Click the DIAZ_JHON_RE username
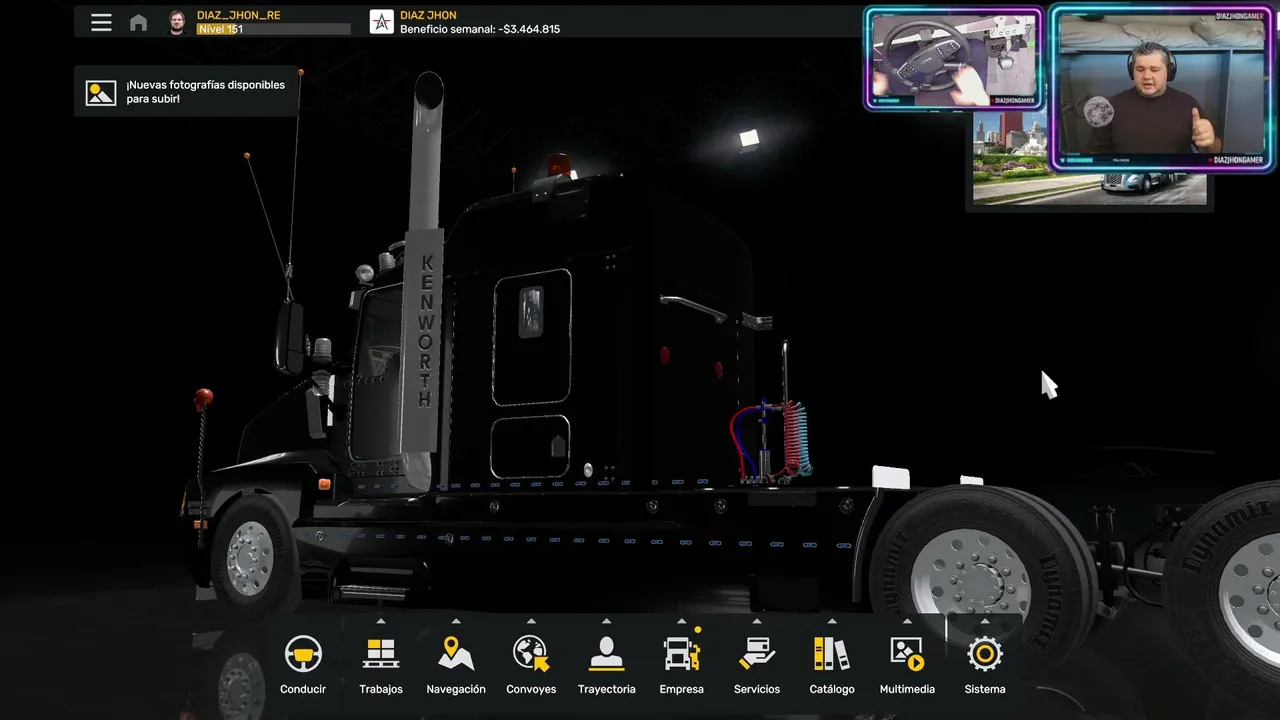1280x720 pixels. [x=238, y=15]
